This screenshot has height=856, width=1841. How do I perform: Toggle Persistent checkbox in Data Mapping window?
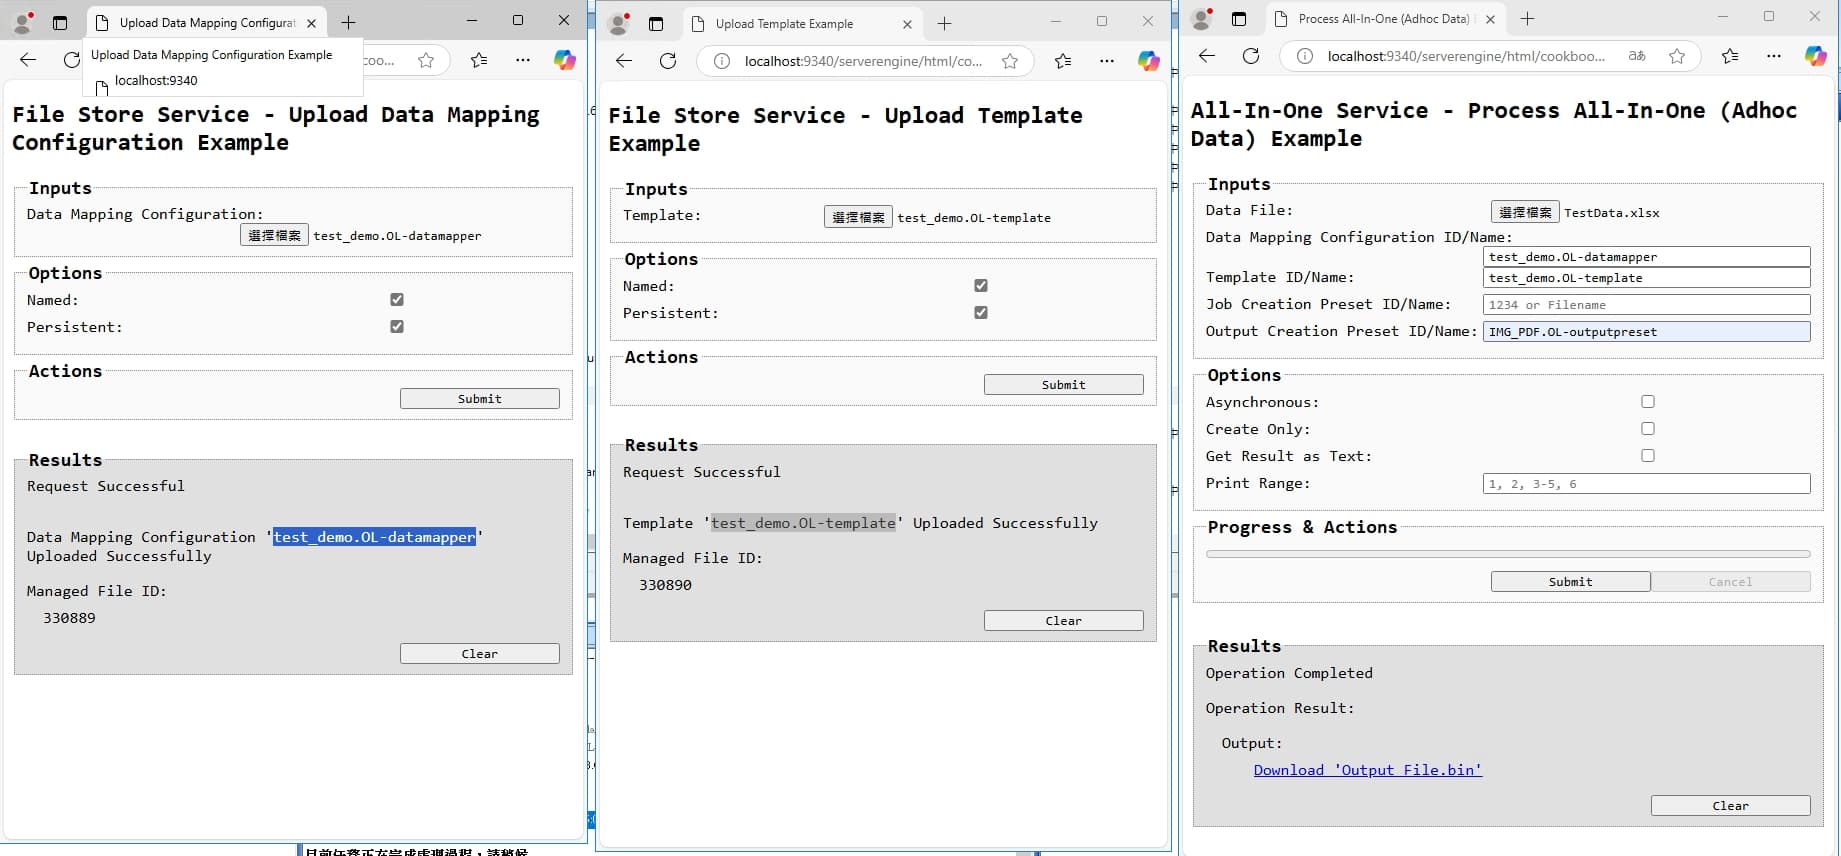pos(397,326)
